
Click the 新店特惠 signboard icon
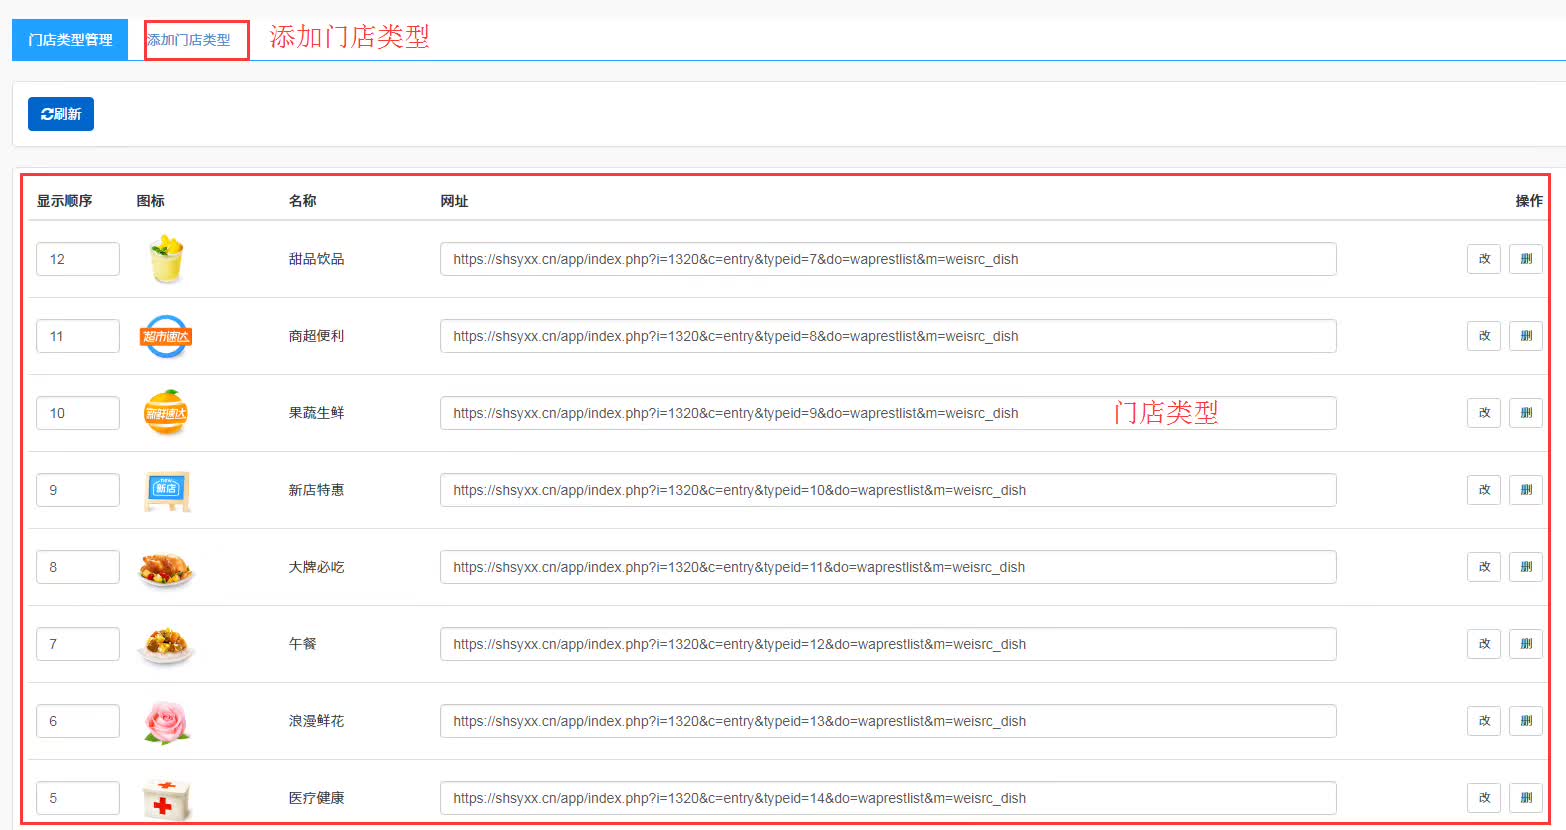pos(166,490)
